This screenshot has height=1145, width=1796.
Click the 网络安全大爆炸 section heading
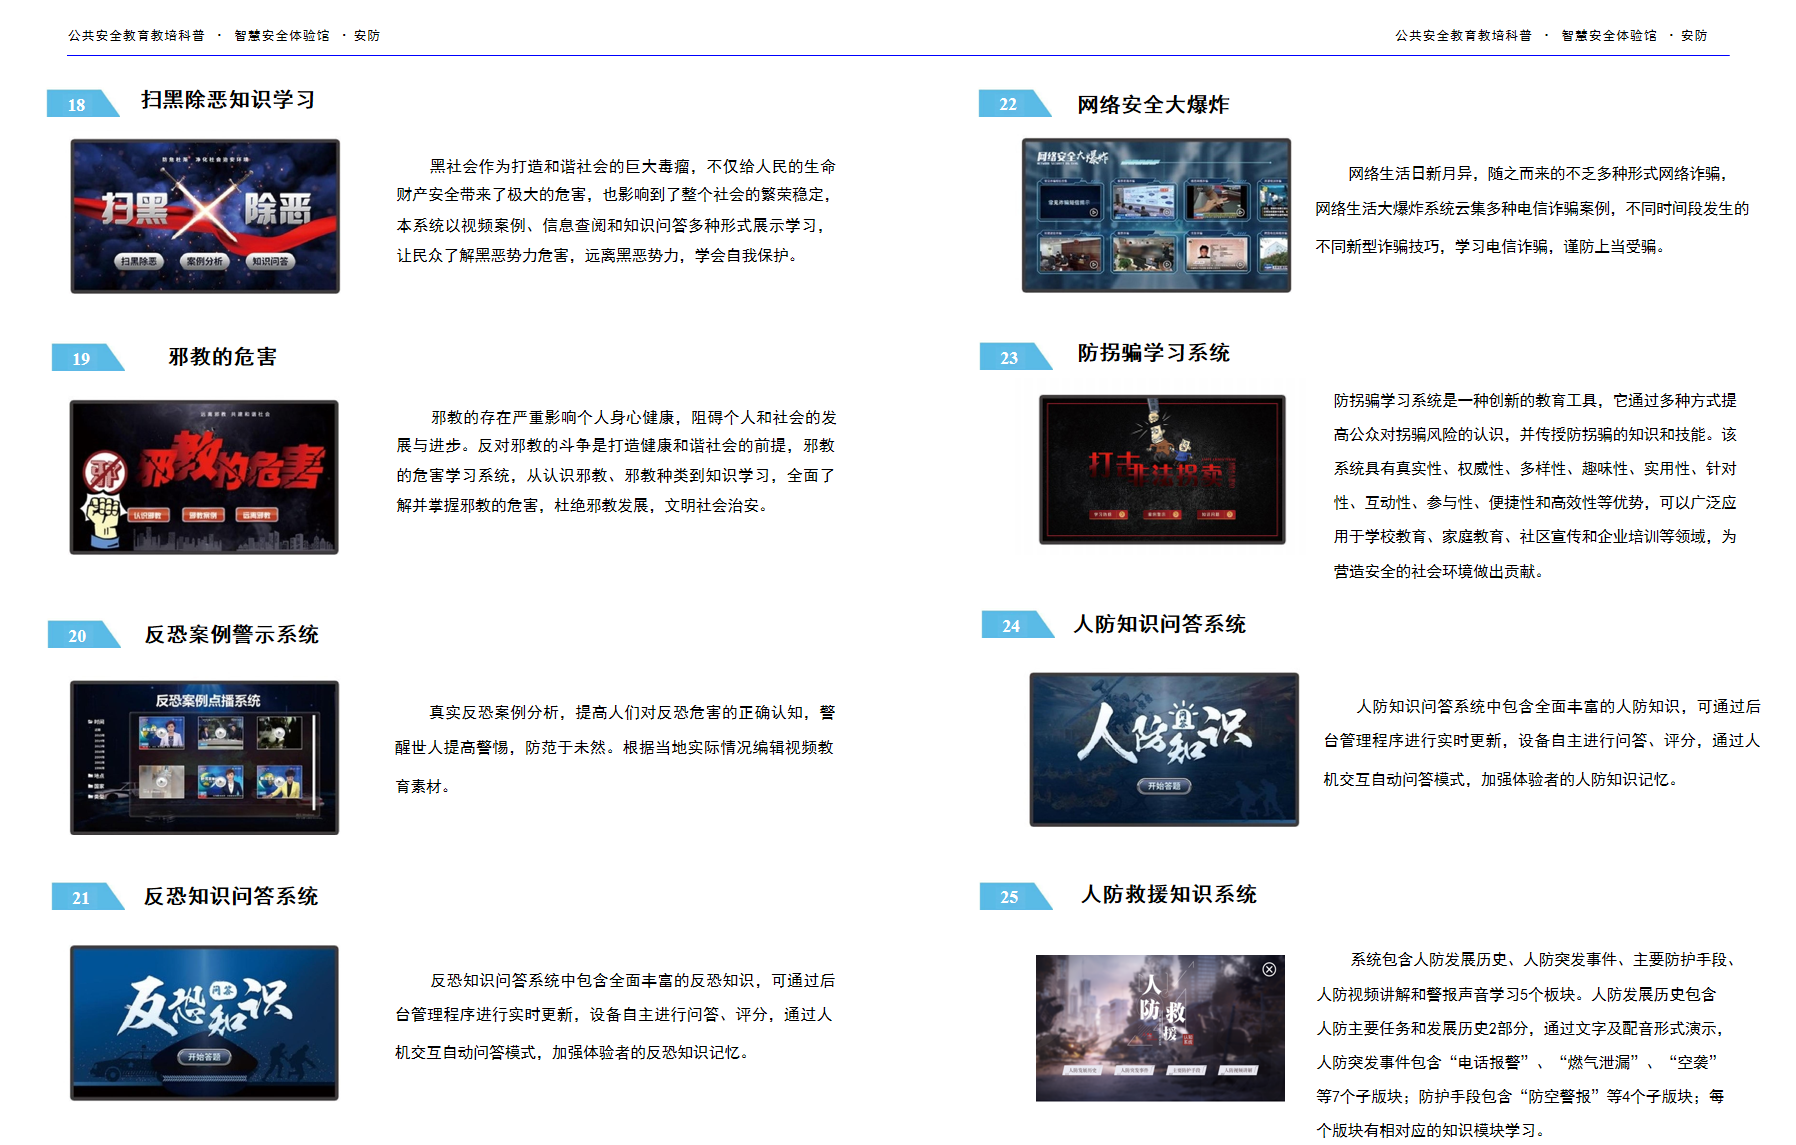point(1152,104)
